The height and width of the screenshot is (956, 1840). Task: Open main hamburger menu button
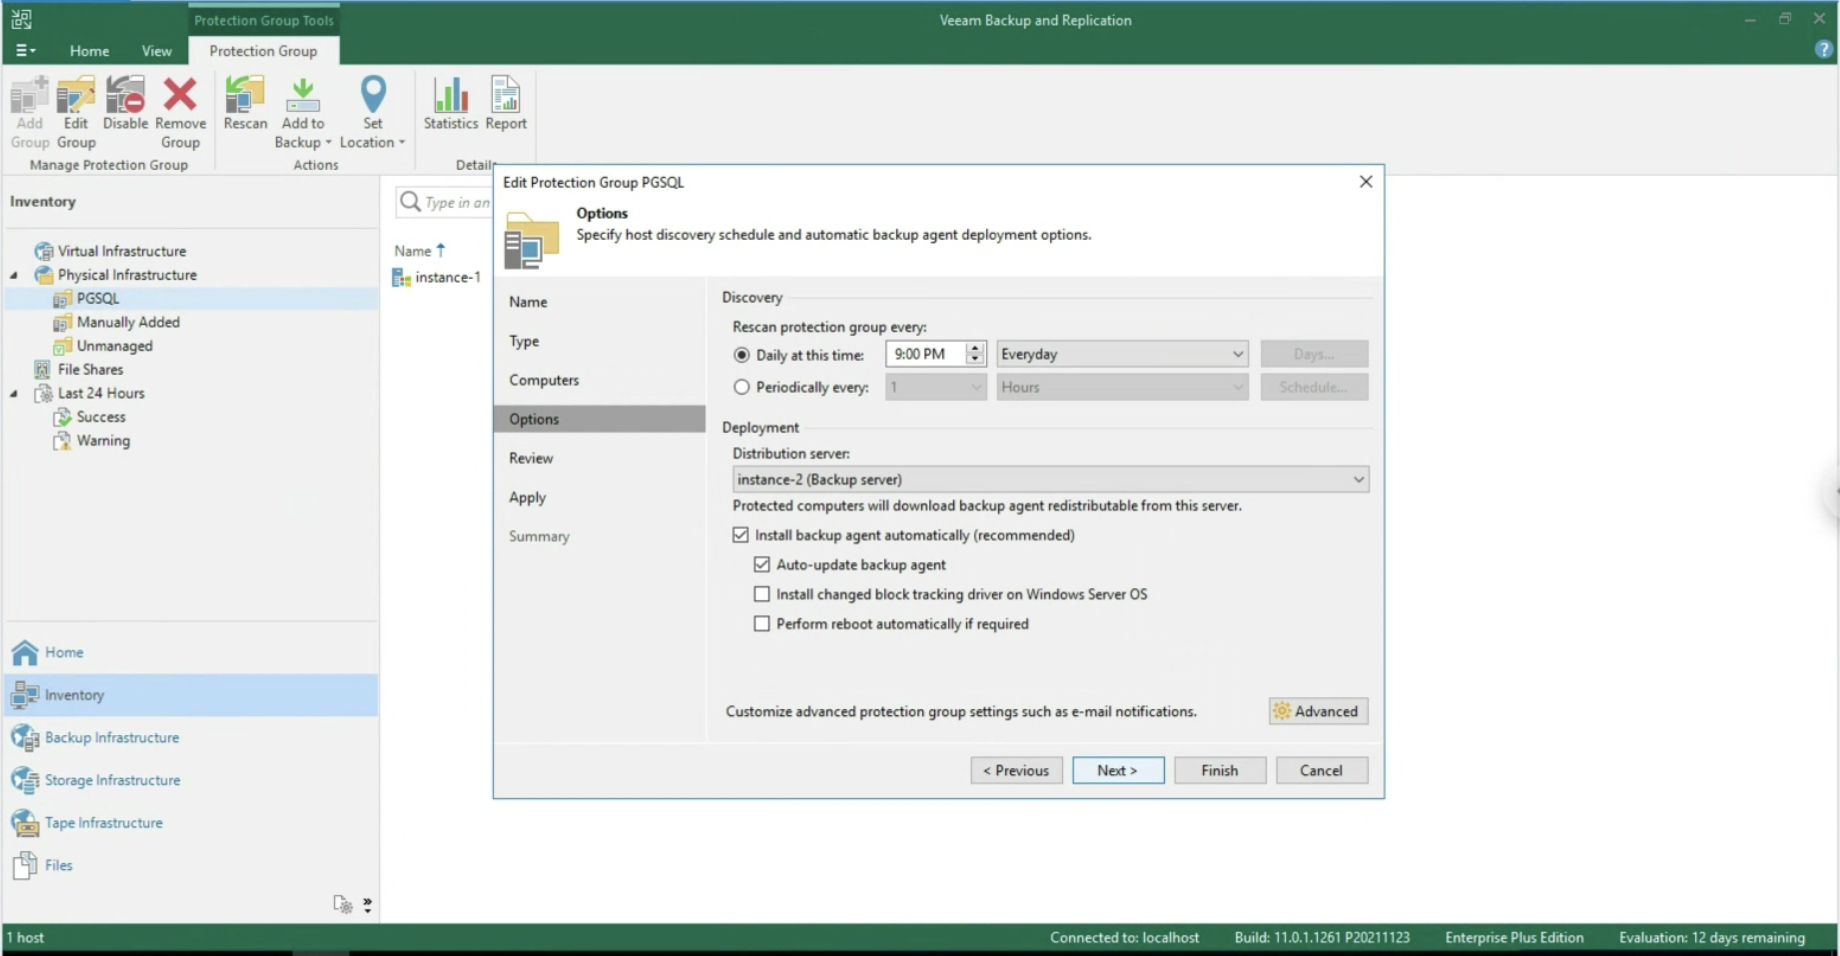25,50
